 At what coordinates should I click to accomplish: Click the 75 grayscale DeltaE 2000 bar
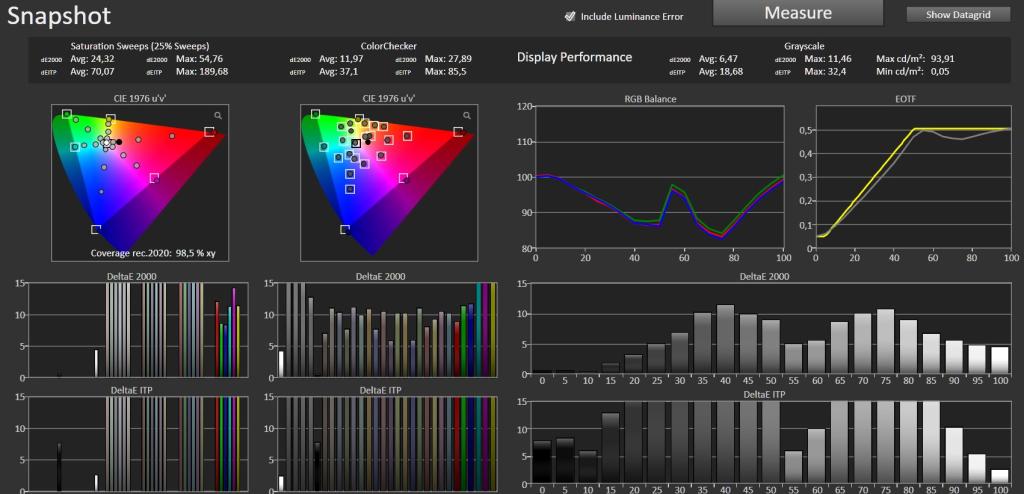point(886,341)
